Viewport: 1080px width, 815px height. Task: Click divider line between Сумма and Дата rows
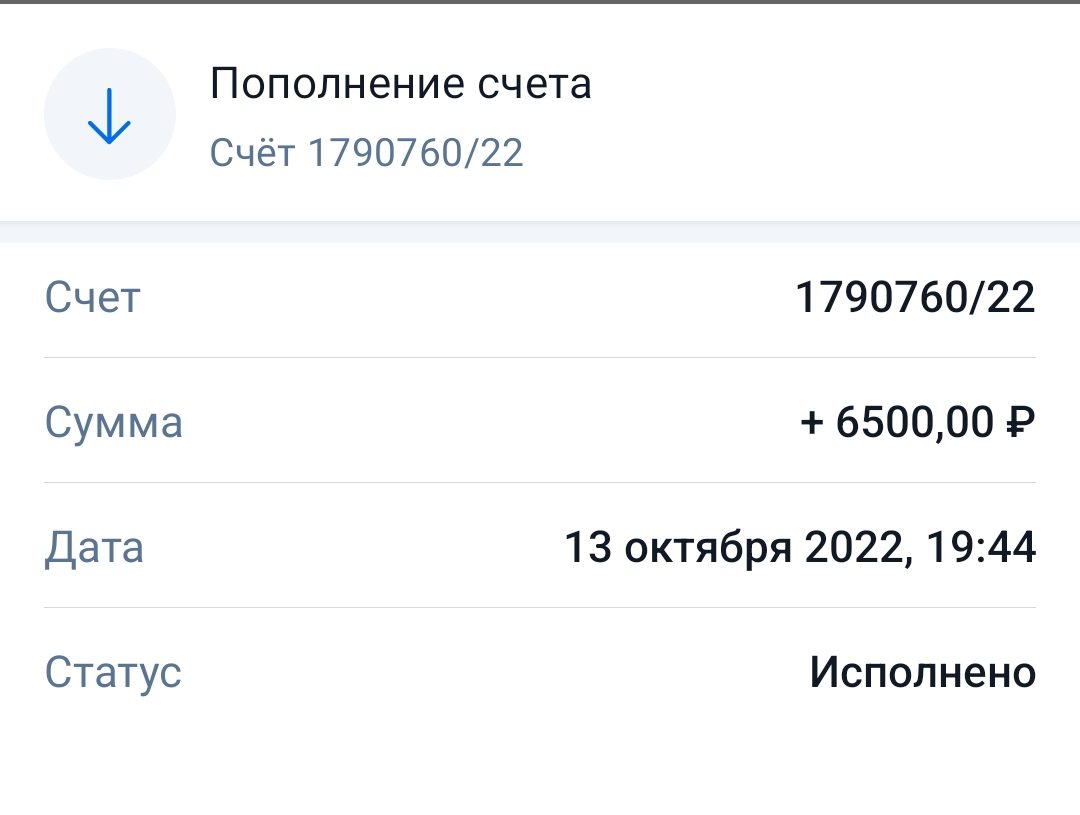(x=540, y=482)
